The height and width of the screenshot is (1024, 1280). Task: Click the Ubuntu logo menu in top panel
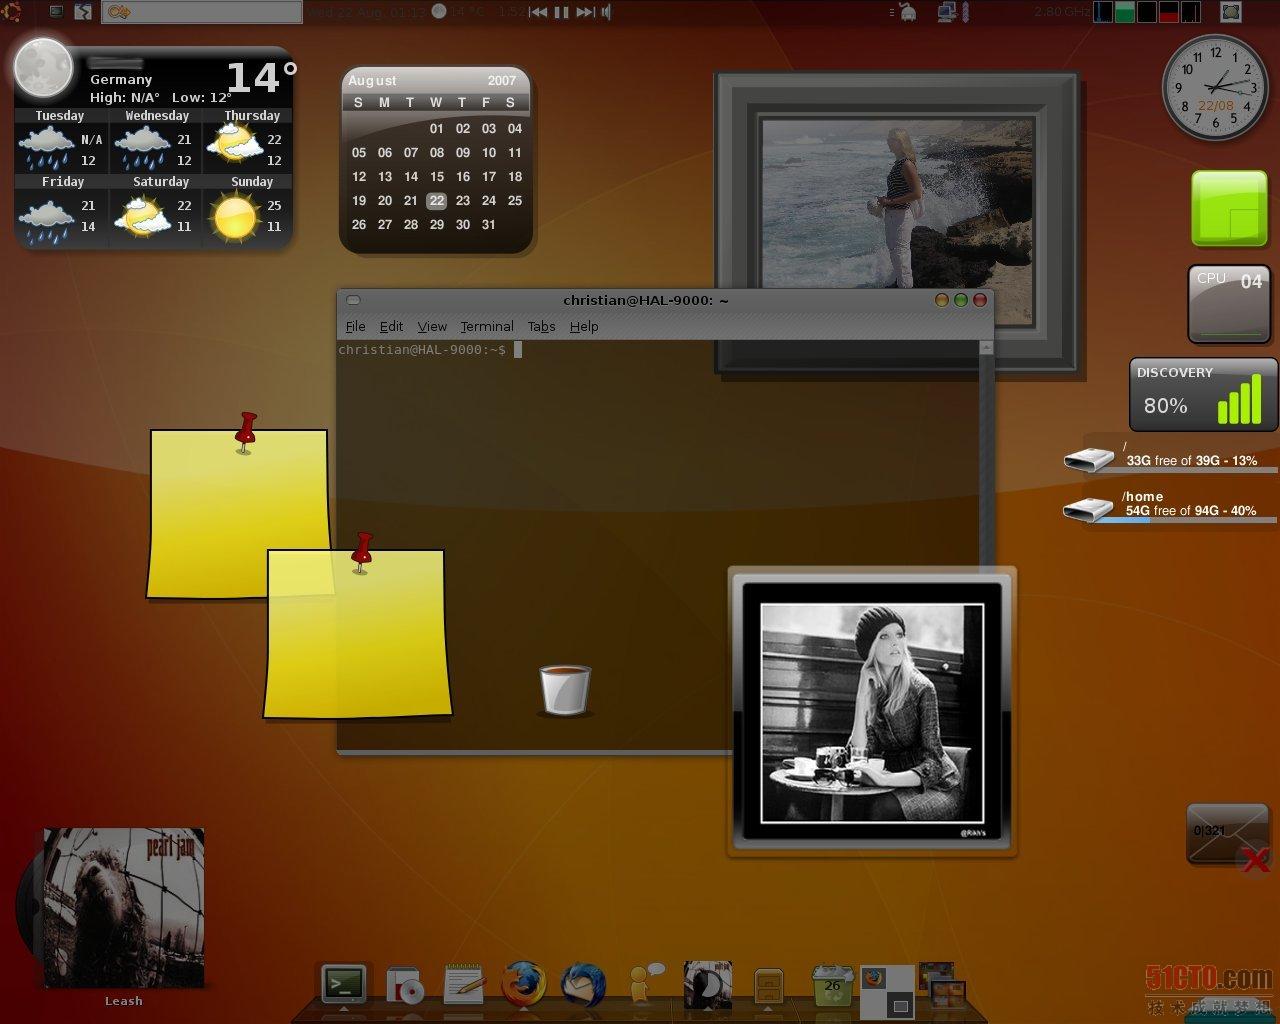click(x=13, y=12)
